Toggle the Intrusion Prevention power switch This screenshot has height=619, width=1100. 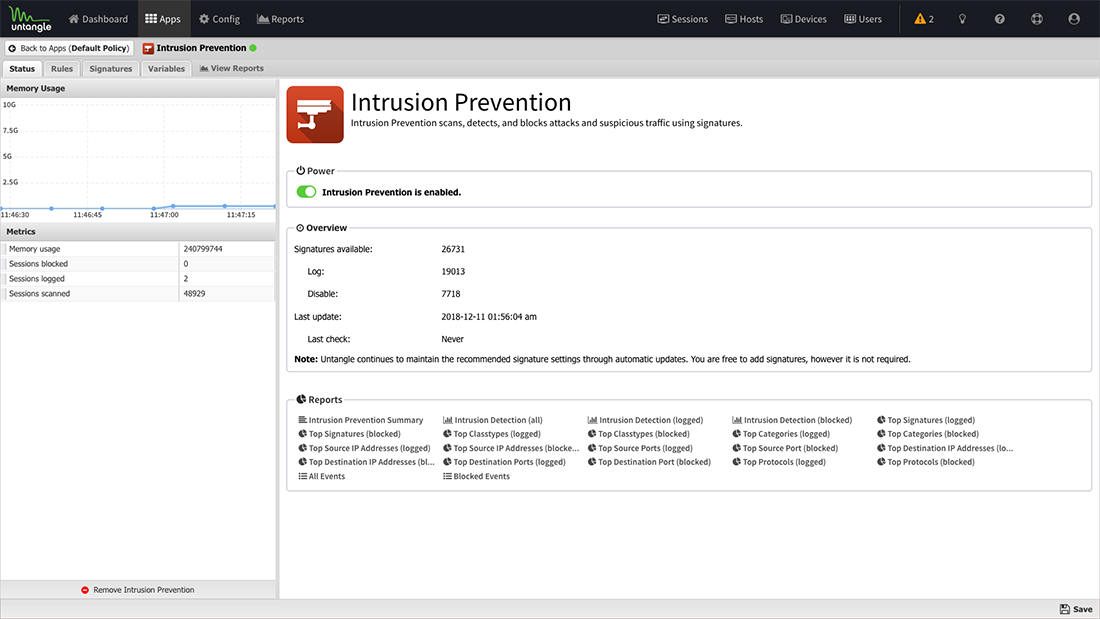[x=307, y=192]
